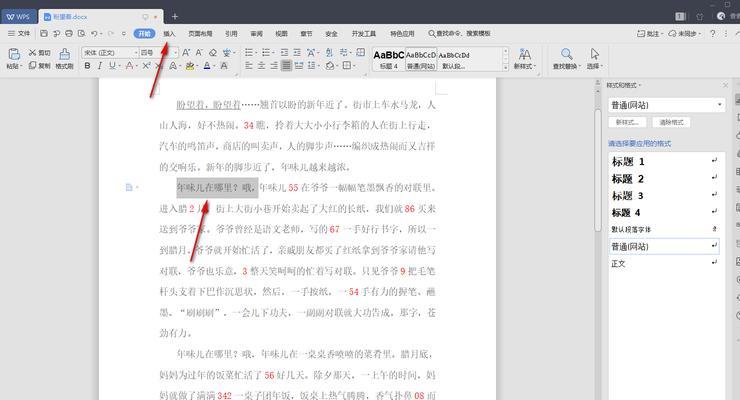Click the new tab plus button
This screenshot has width=740, height=400.
175,17
